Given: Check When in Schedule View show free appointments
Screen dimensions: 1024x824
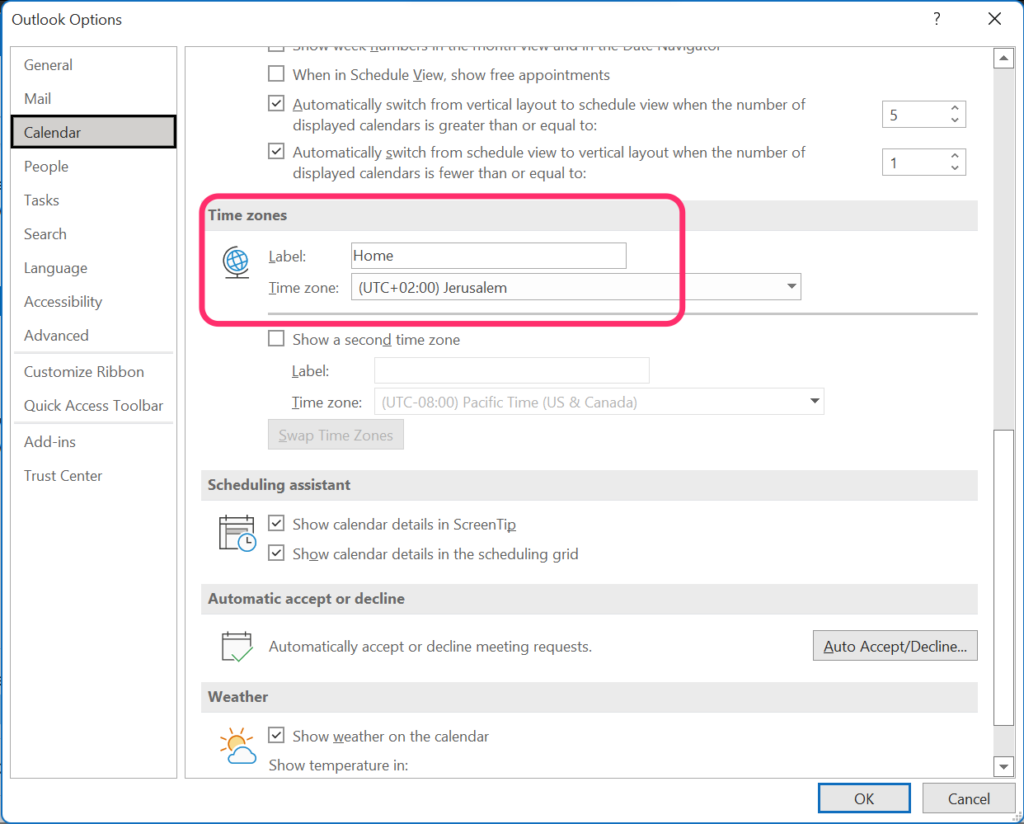Looking at the screenshot, I should [277, 74].
